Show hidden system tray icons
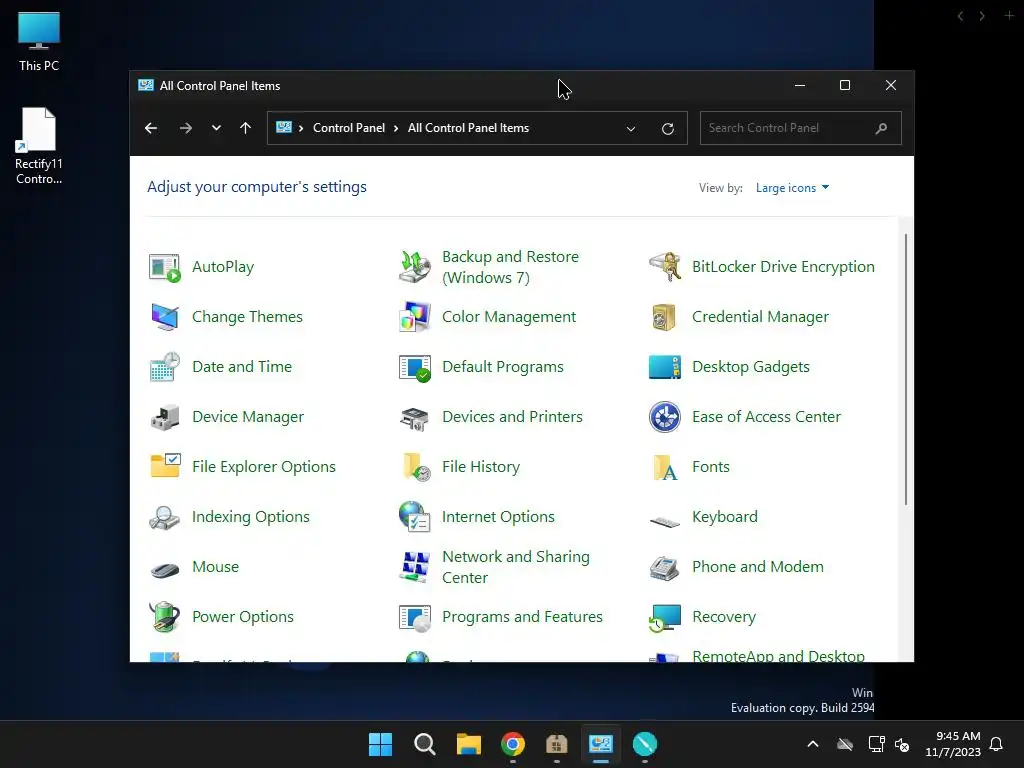 coord(813,744)
